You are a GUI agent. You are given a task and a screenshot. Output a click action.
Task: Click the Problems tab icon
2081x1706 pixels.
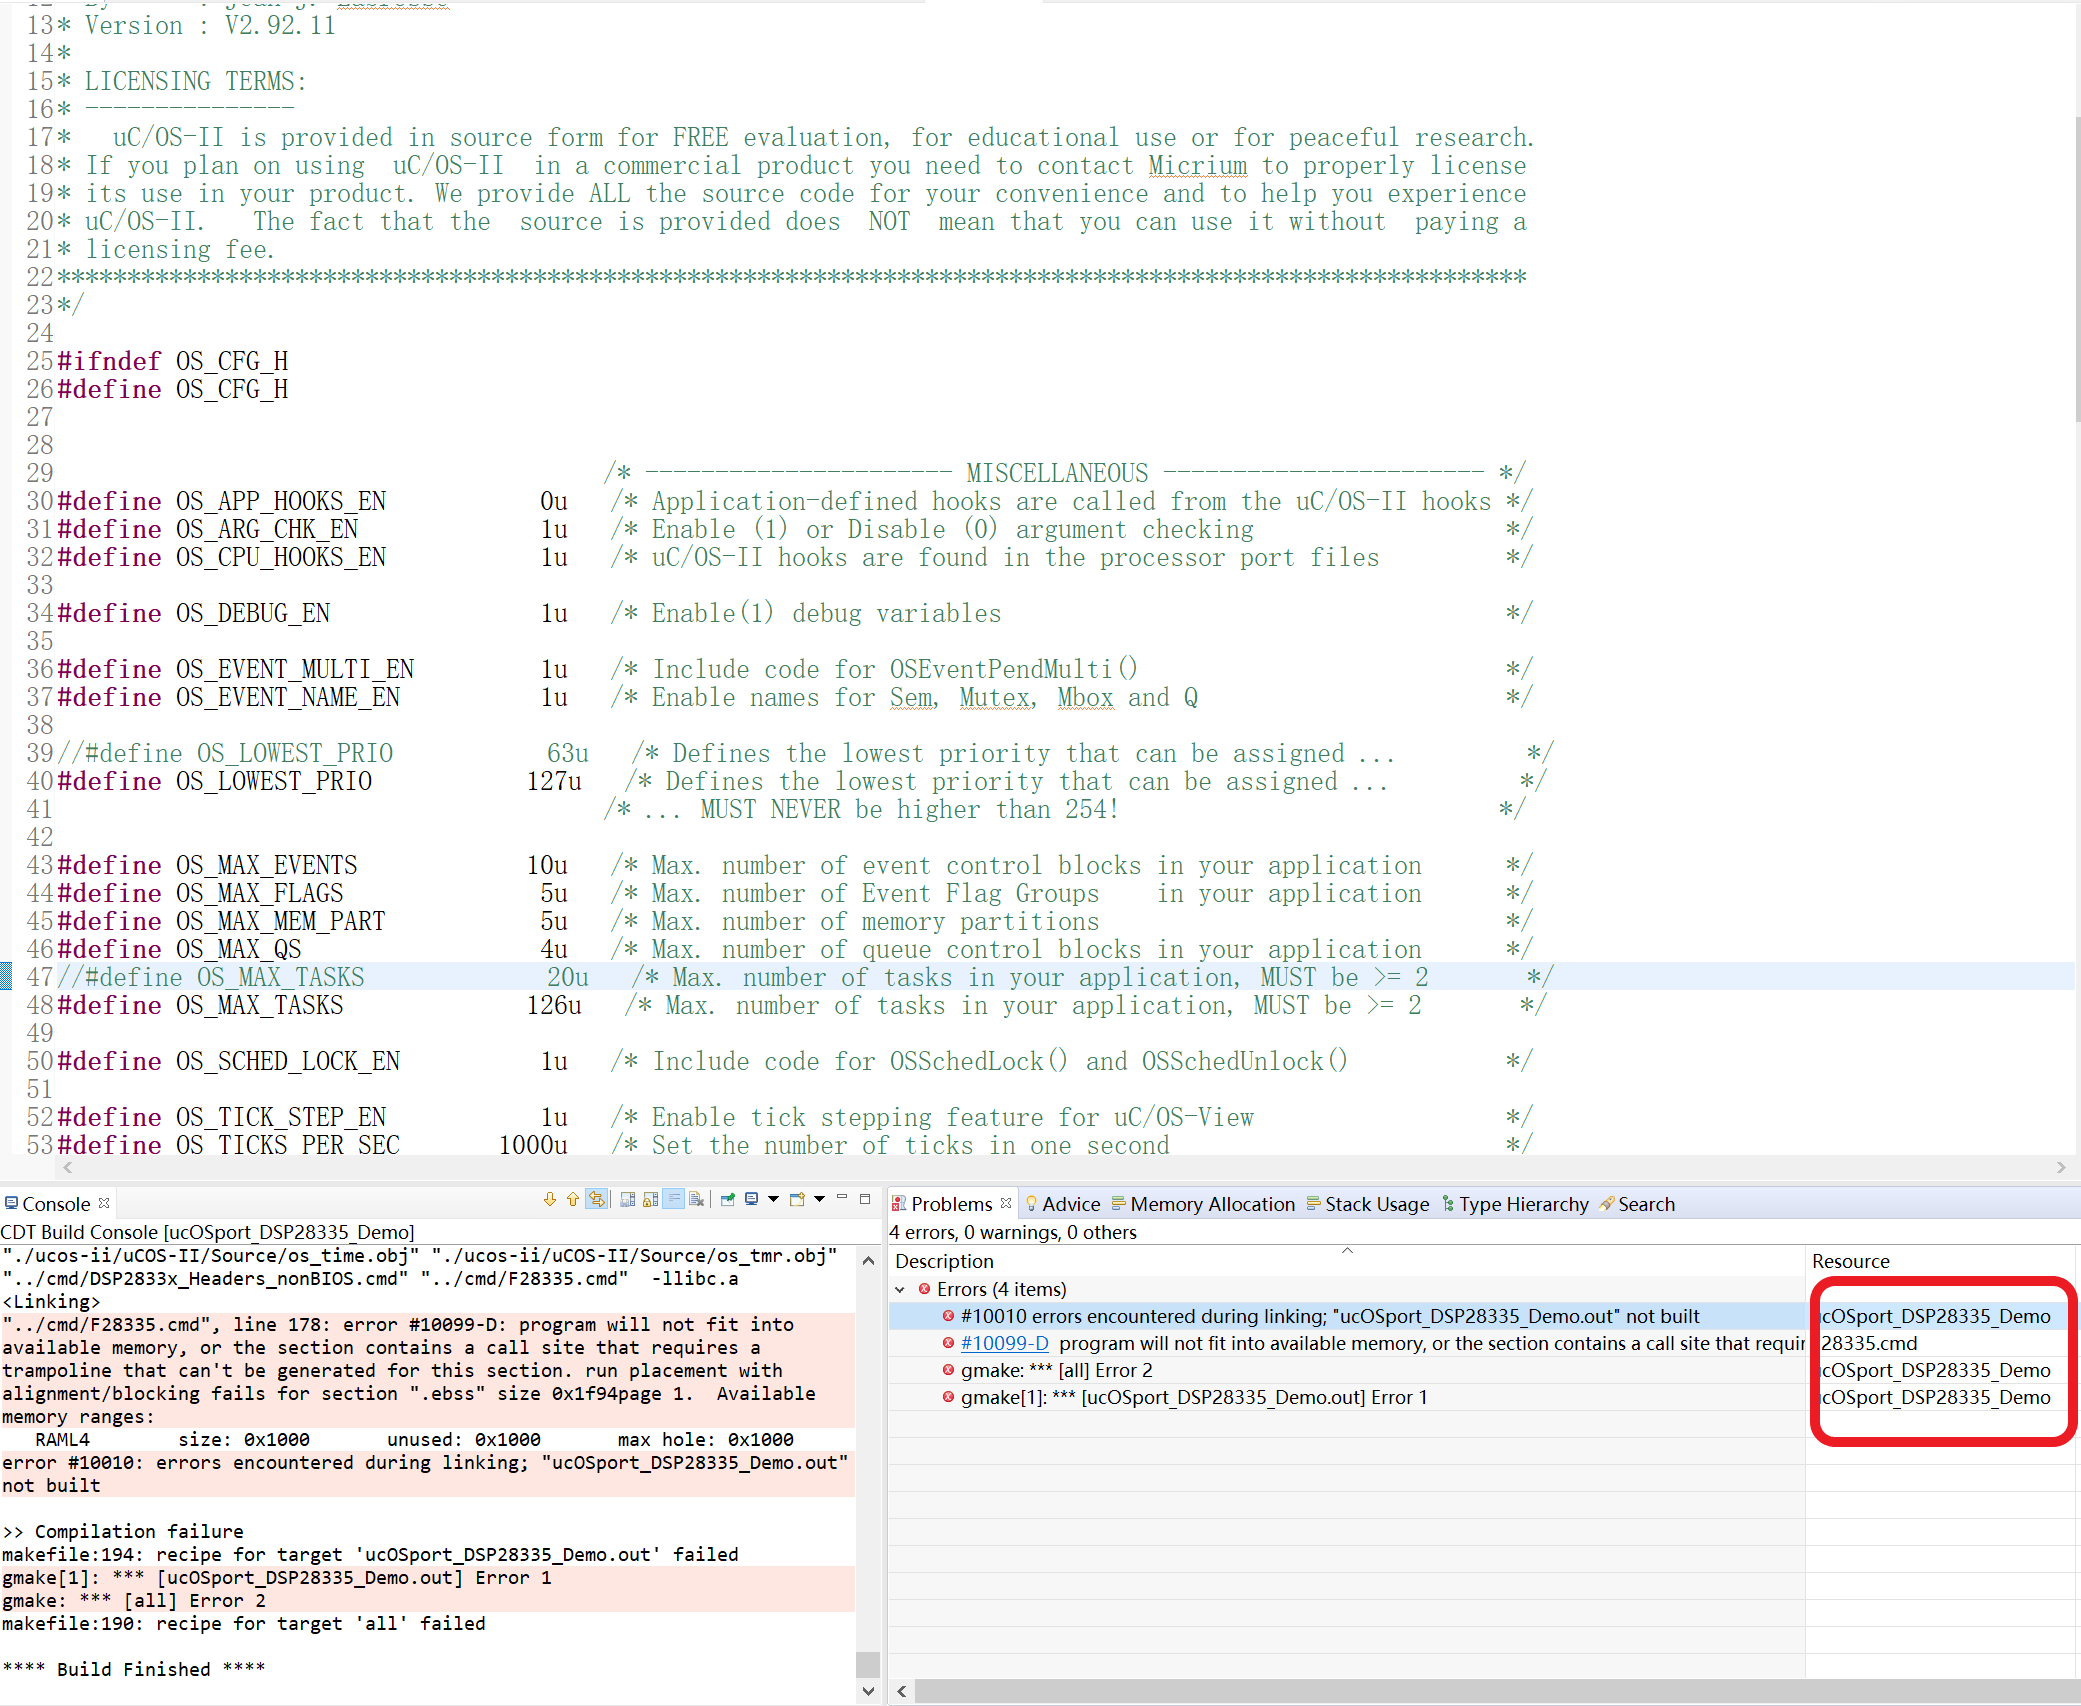coord(899,1203)
